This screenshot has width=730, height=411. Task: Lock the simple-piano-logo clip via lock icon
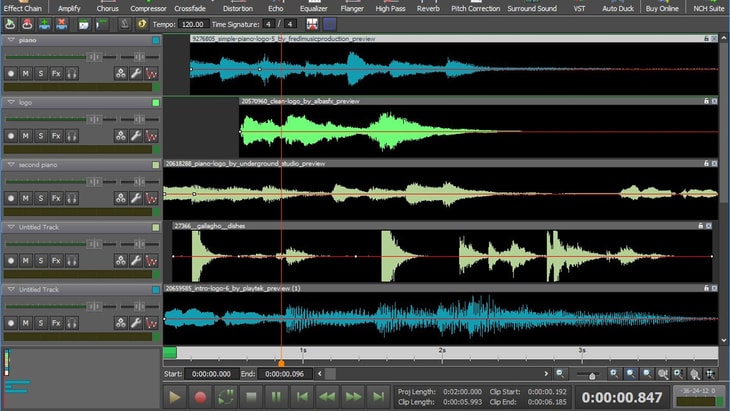(x=706, y=39)
